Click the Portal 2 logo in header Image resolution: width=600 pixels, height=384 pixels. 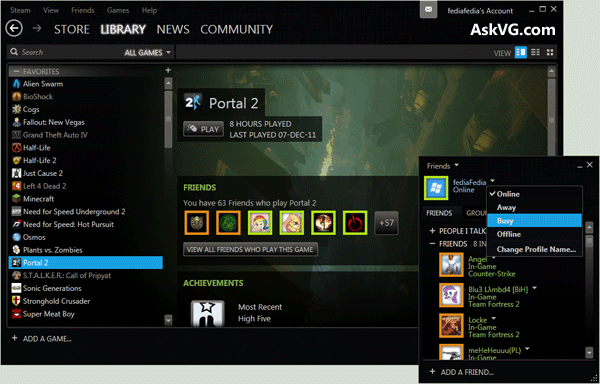click(192, 102)
